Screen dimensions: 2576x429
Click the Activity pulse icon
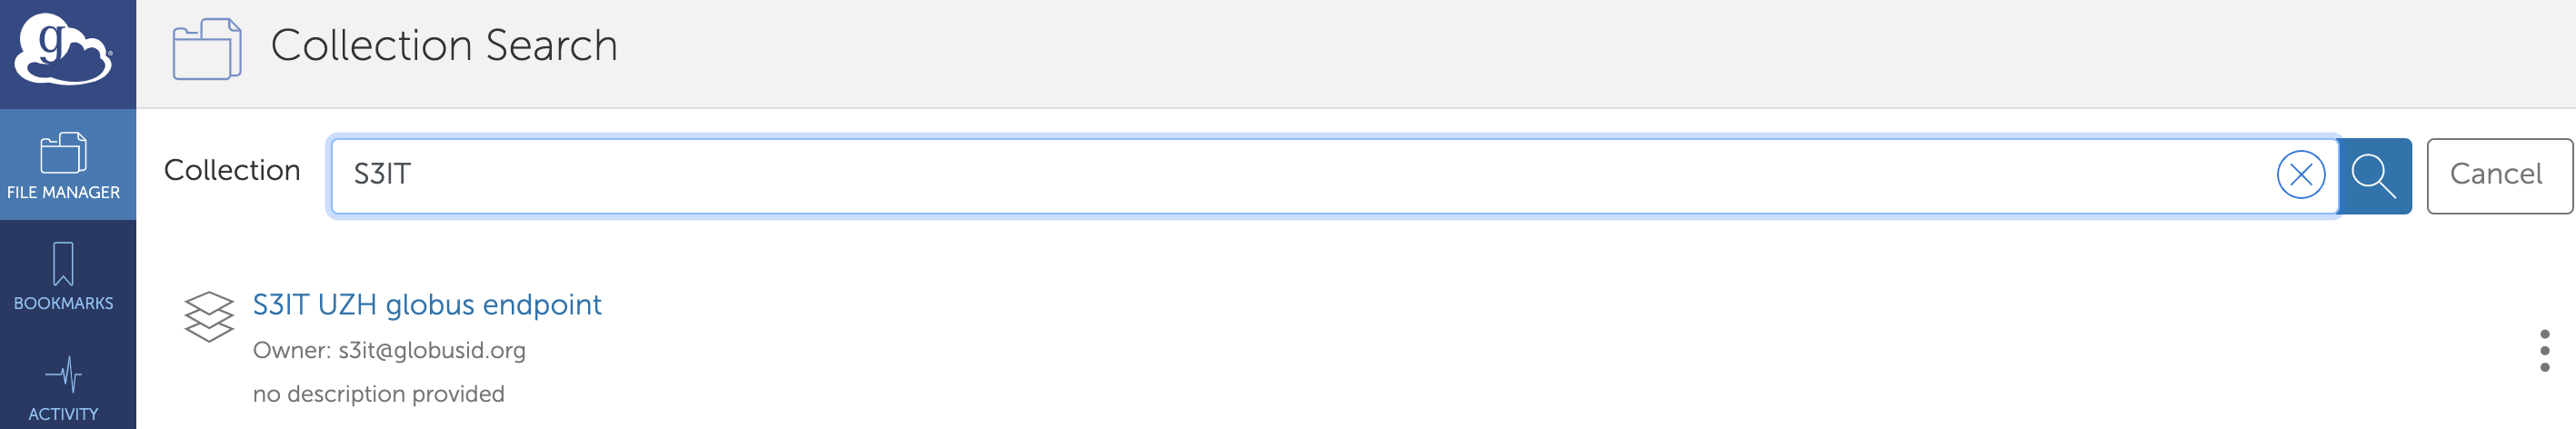coord(63,376)
